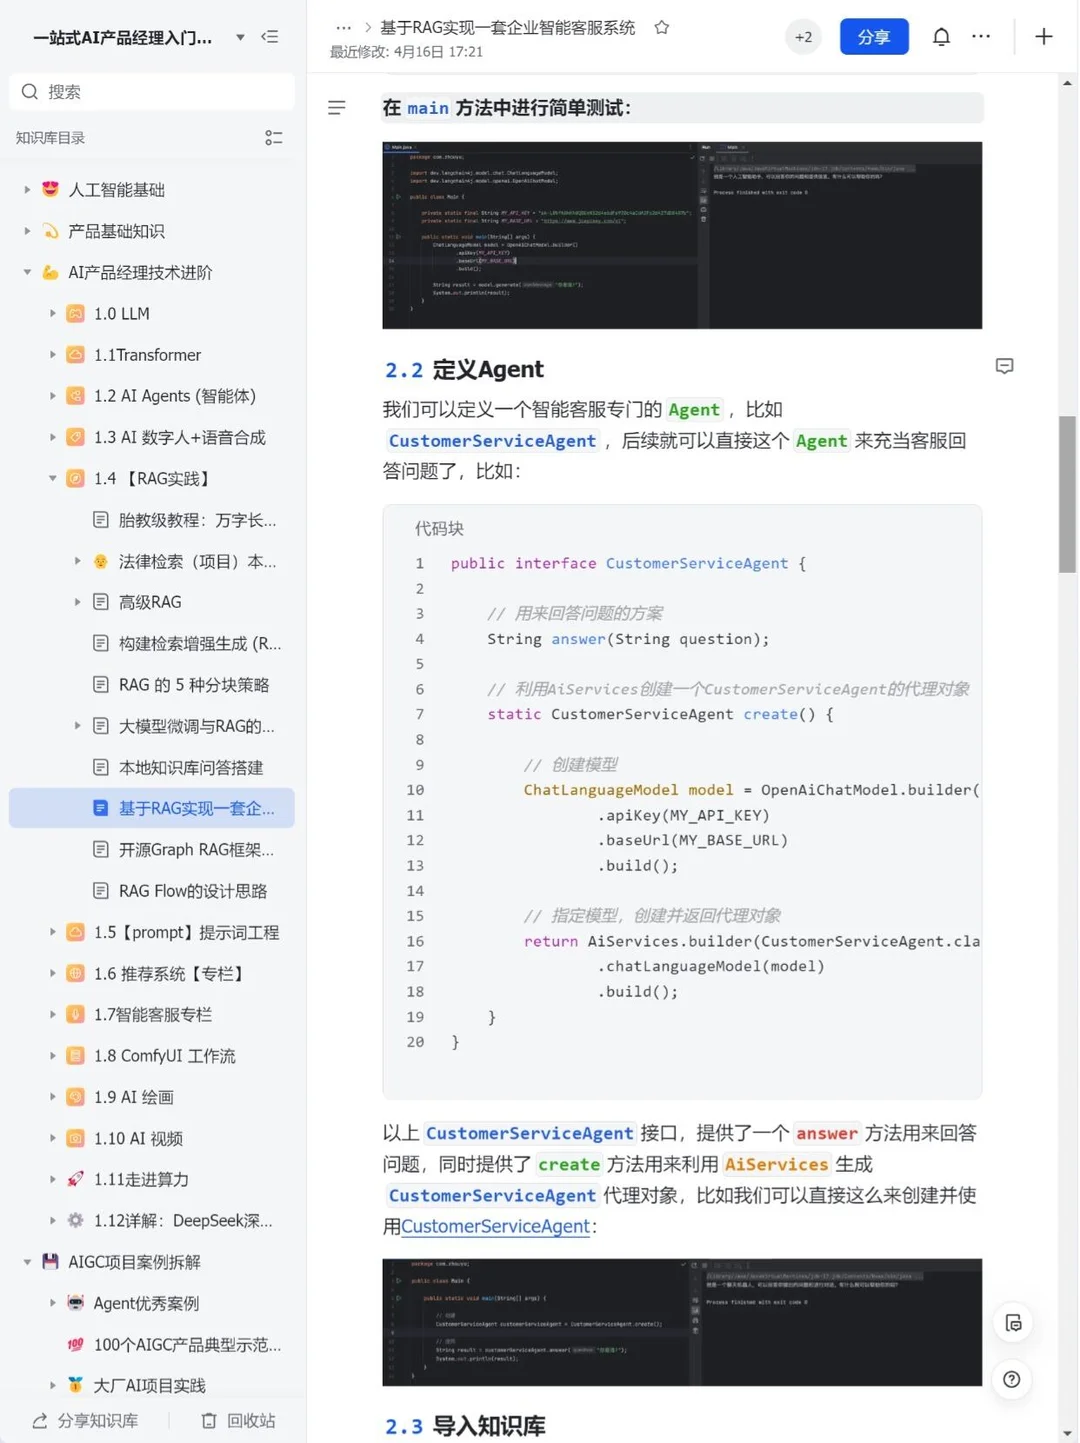This screenshot has width=1080, height=1443.
Task: Click the 1.9 AI 绘画 folder icon
Action: pos(75,1097)
